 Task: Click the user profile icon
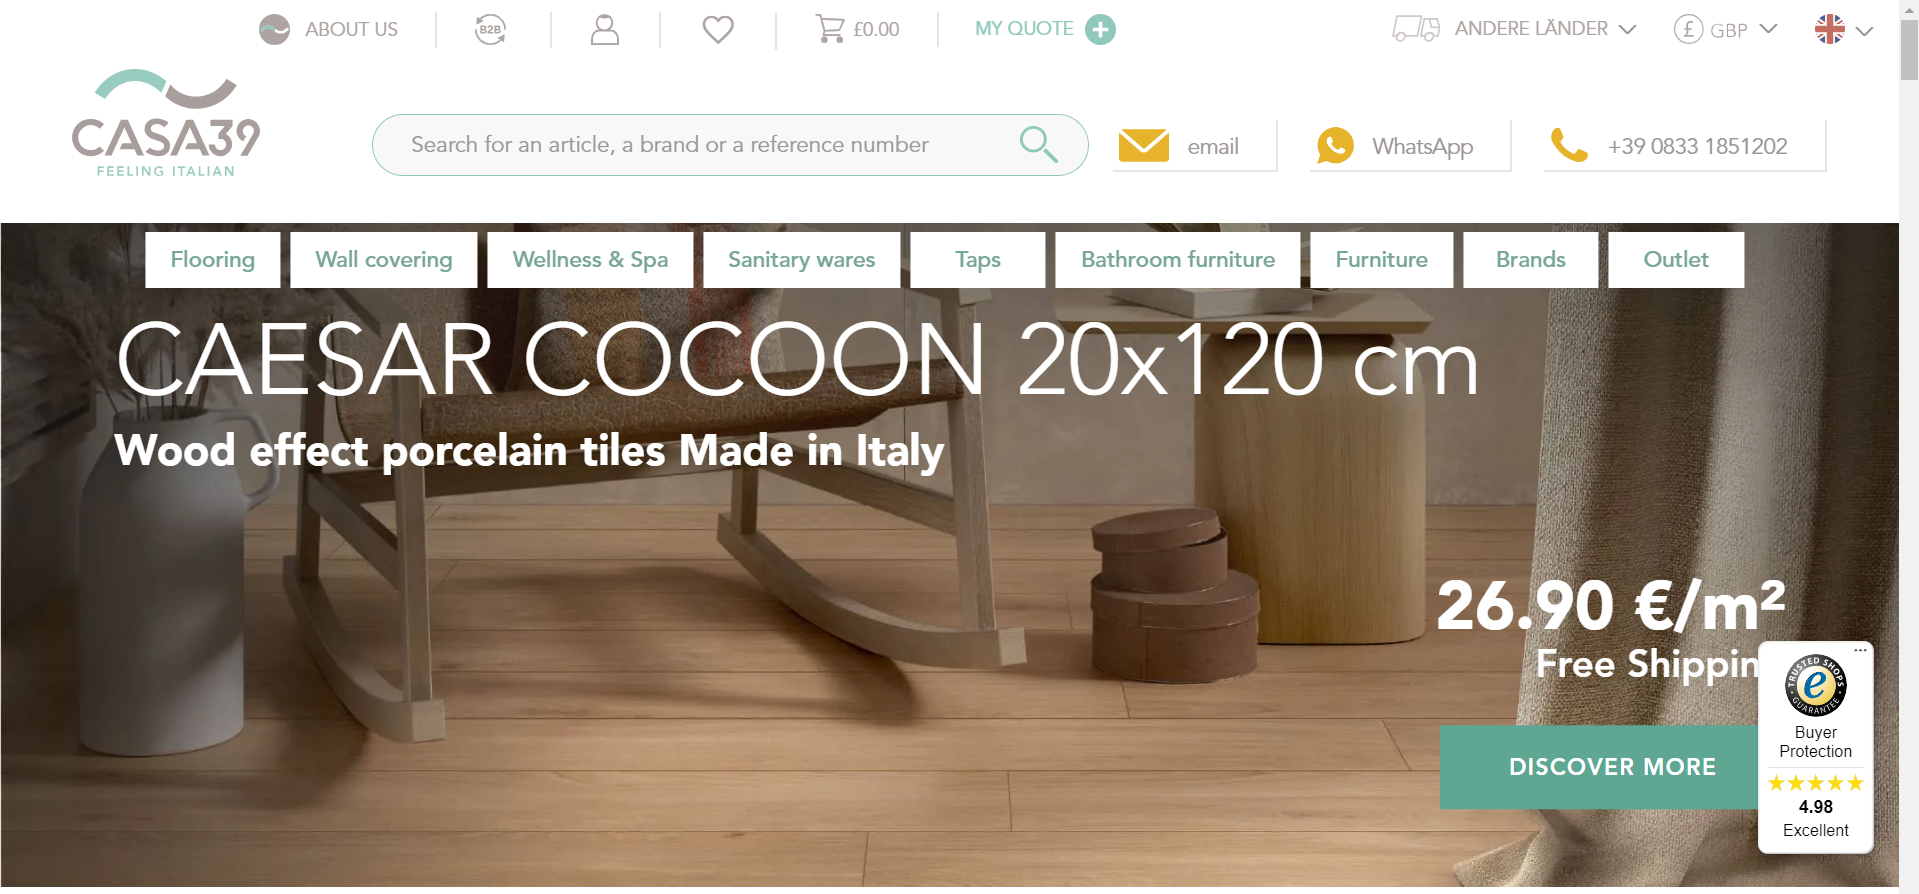[x=605, y=30]
